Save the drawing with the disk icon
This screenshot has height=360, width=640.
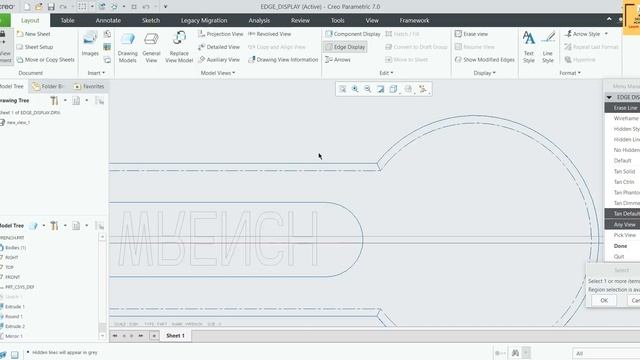pyautogui.click(x=51, y=7)
